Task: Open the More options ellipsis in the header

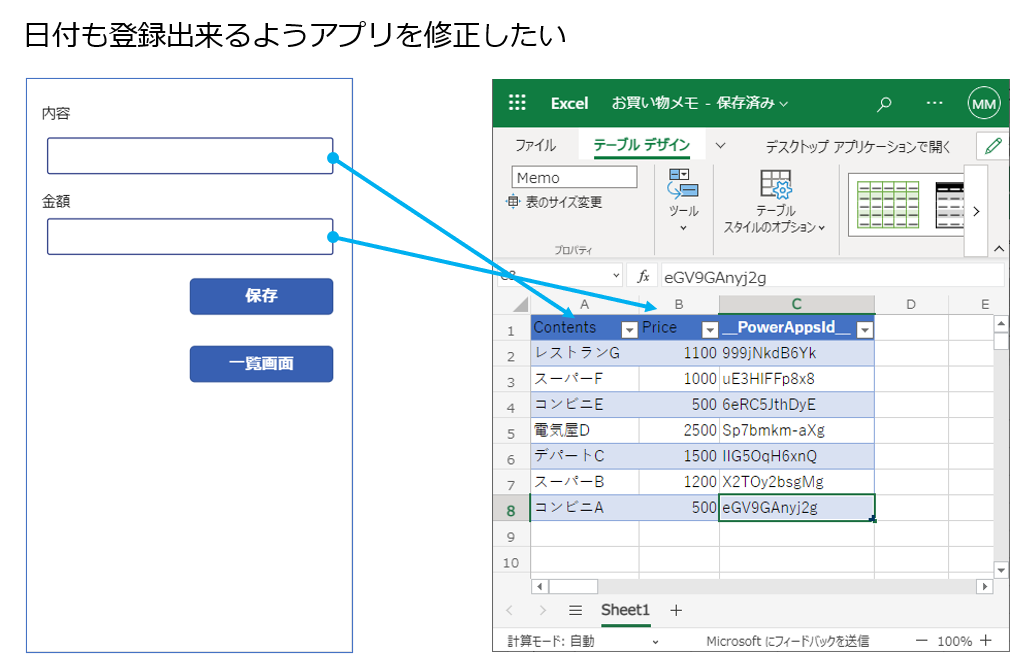Action: pos(934,103)
